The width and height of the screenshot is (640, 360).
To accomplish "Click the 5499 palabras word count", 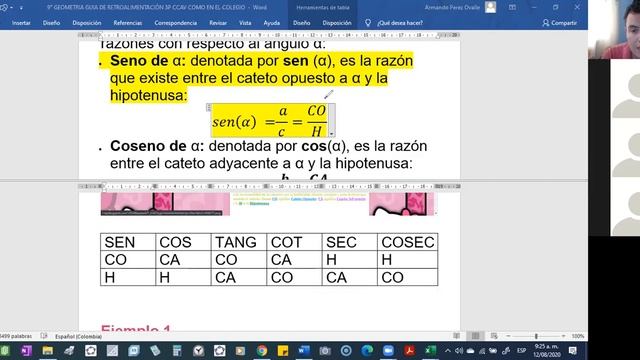I will pyautogui.click(x=16, y=336).
